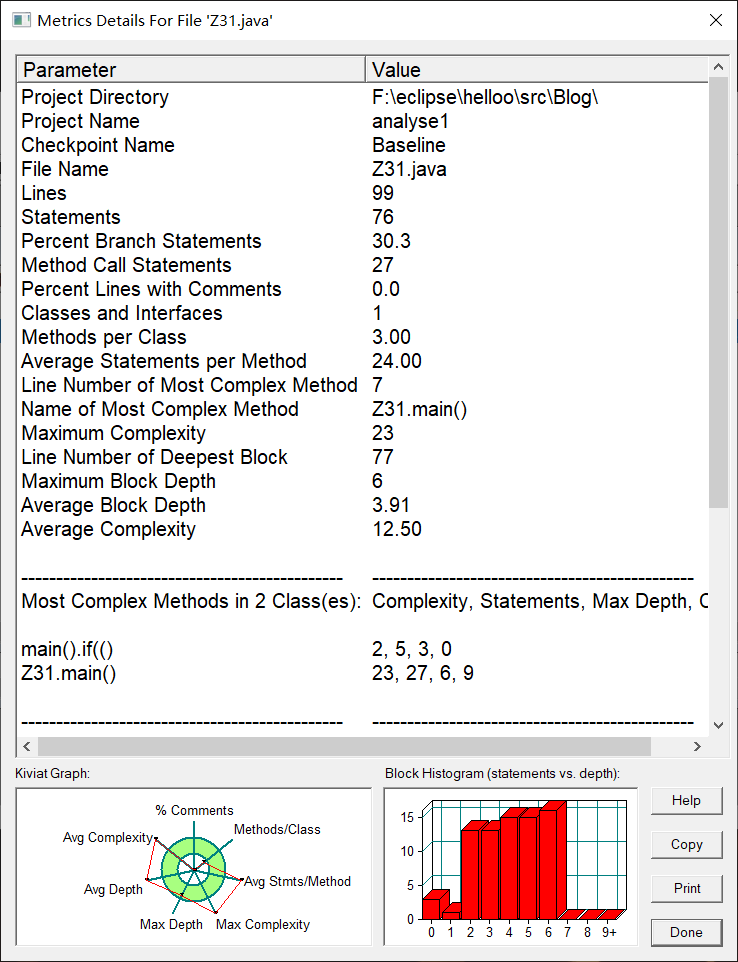Click the value 30.3
Screen dimensions: 738x962
(391, 240)
